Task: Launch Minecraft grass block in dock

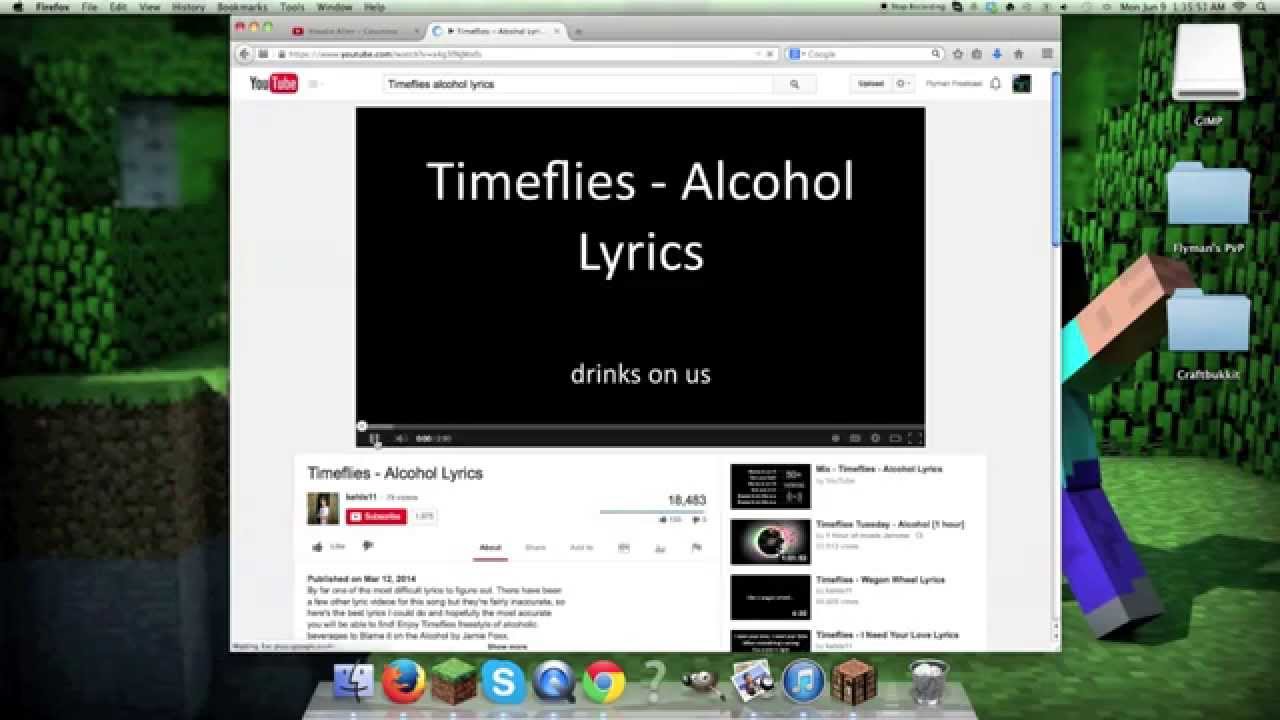Action: [453, 682]
